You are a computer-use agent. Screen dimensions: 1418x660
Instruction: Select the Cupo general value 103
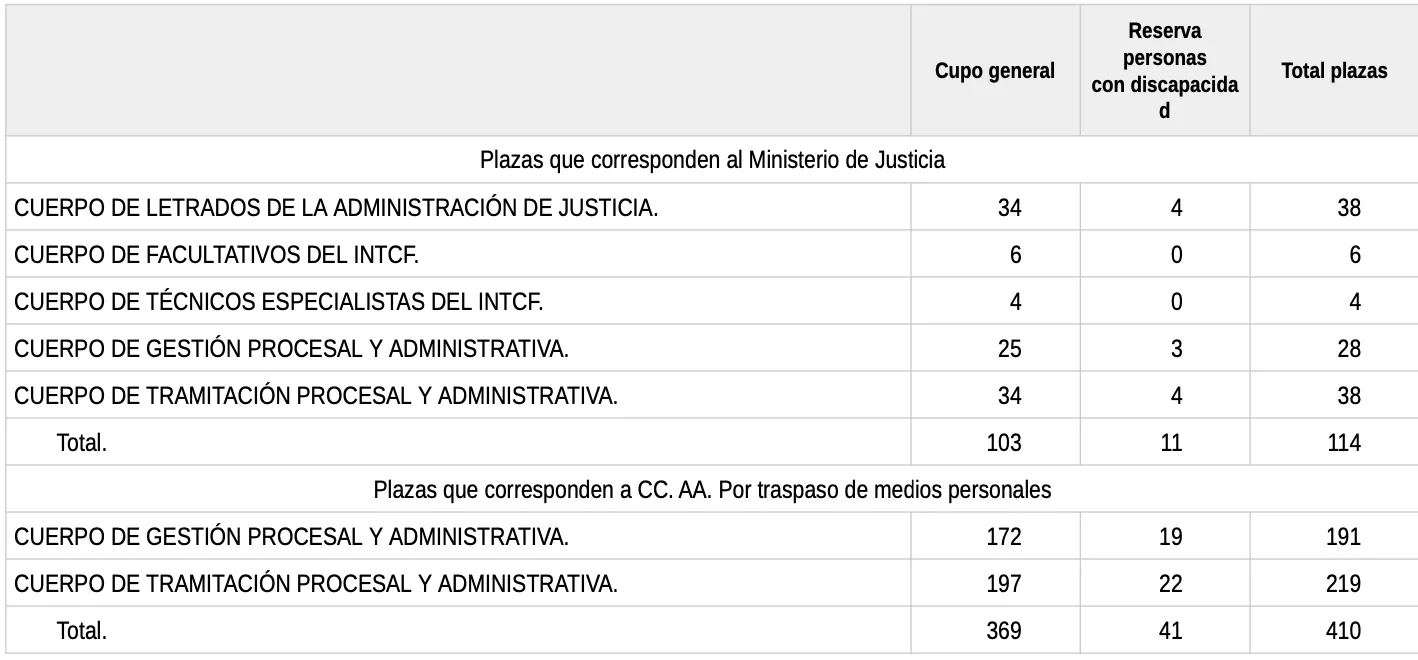1004,442
